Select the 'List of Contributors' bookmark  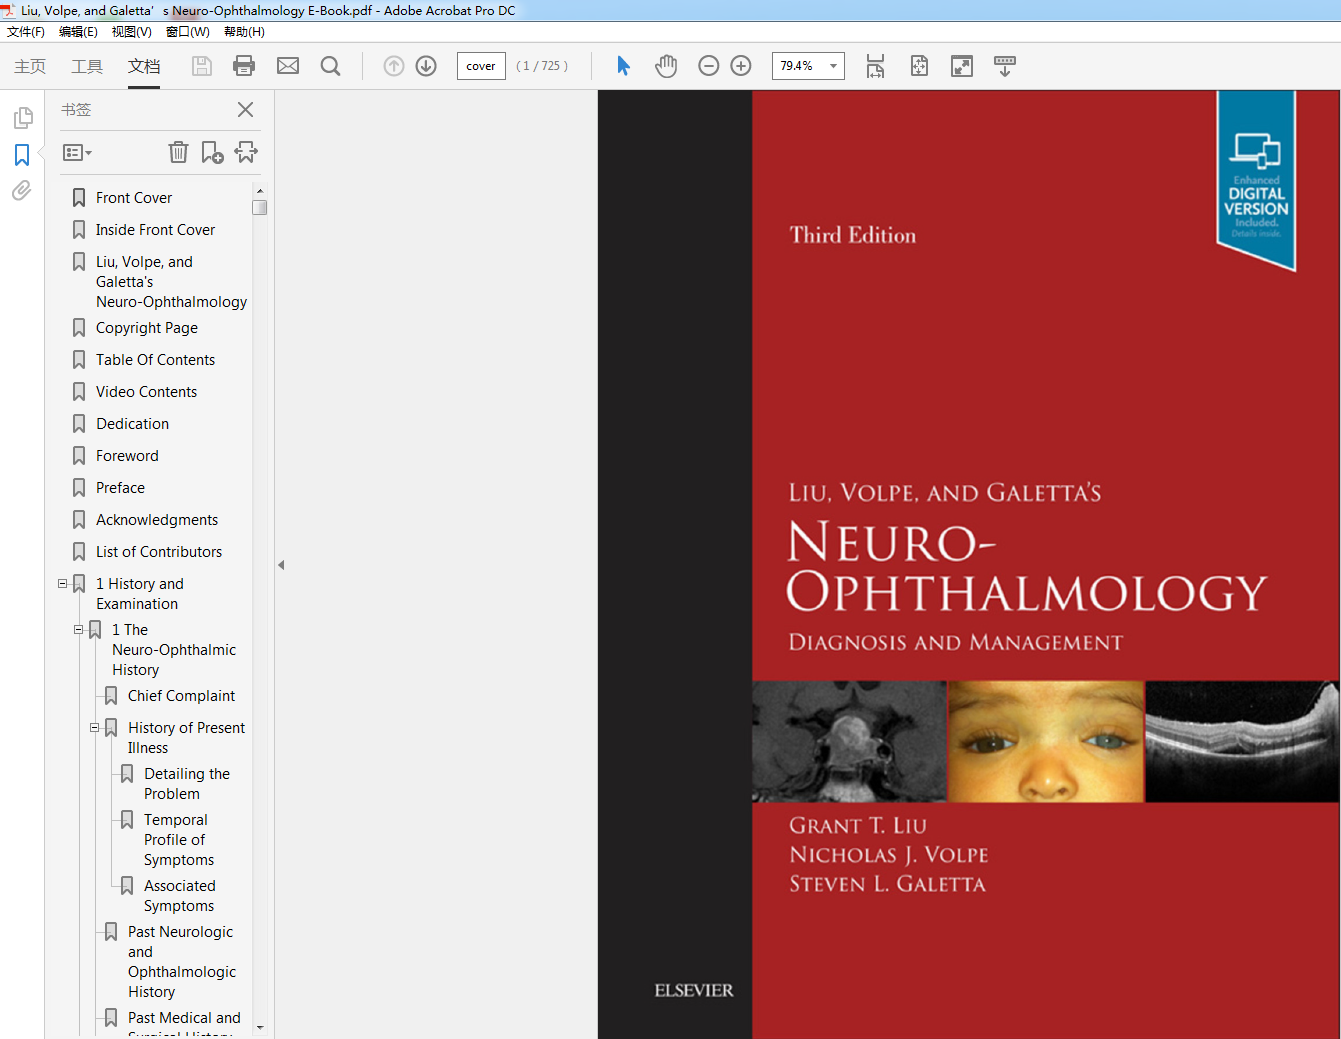pyautogui.click(x=159, y=552)
